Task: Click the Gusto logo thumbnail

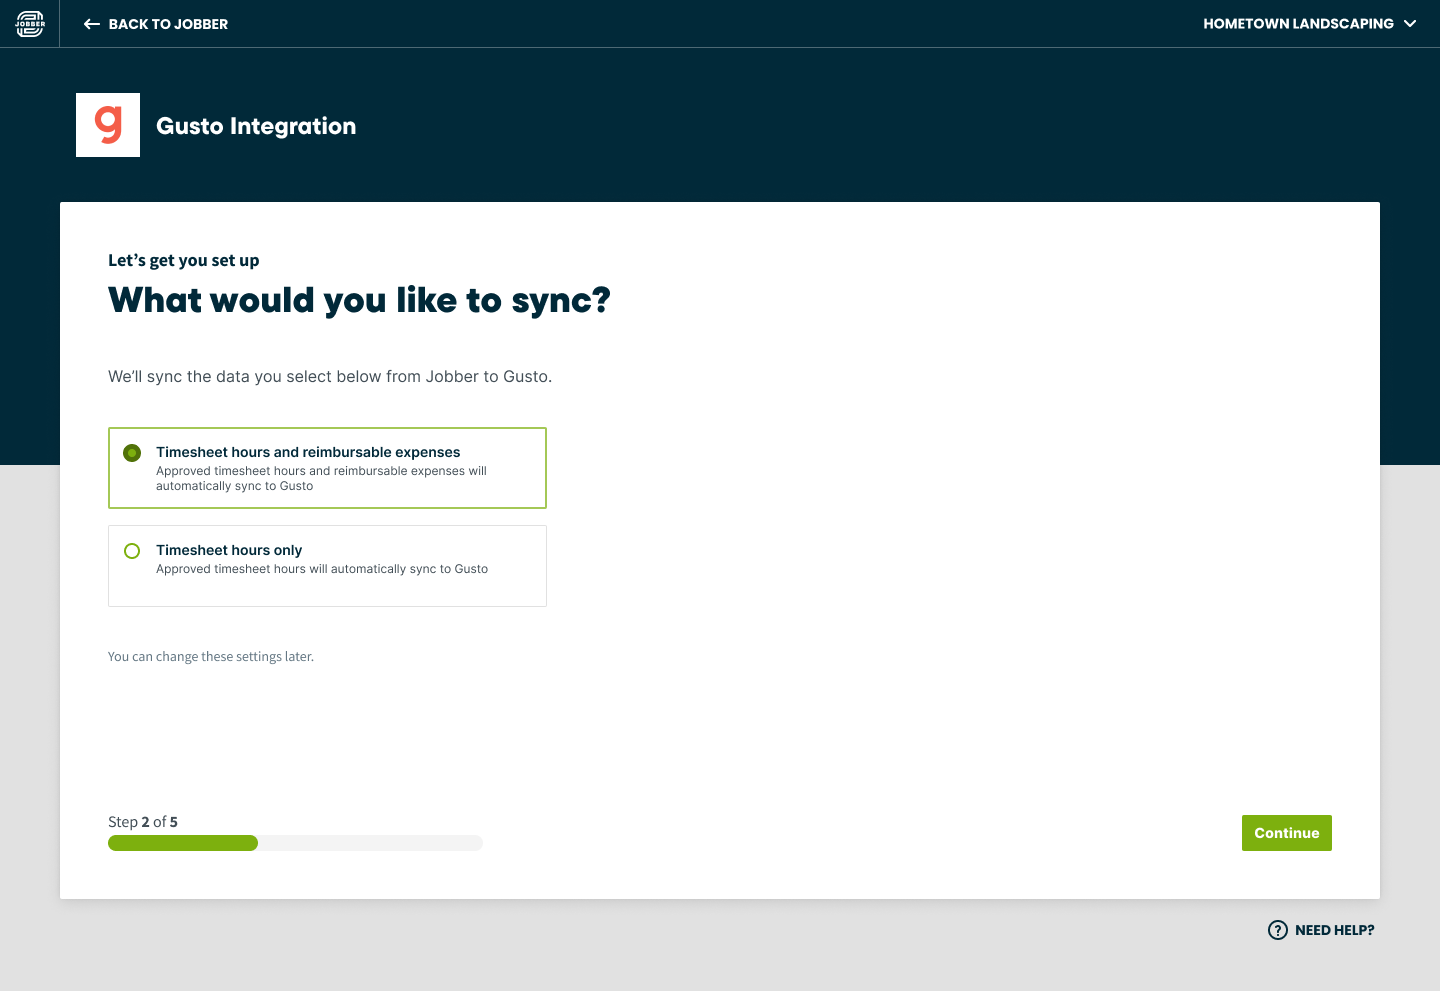Action: (108, 125)
